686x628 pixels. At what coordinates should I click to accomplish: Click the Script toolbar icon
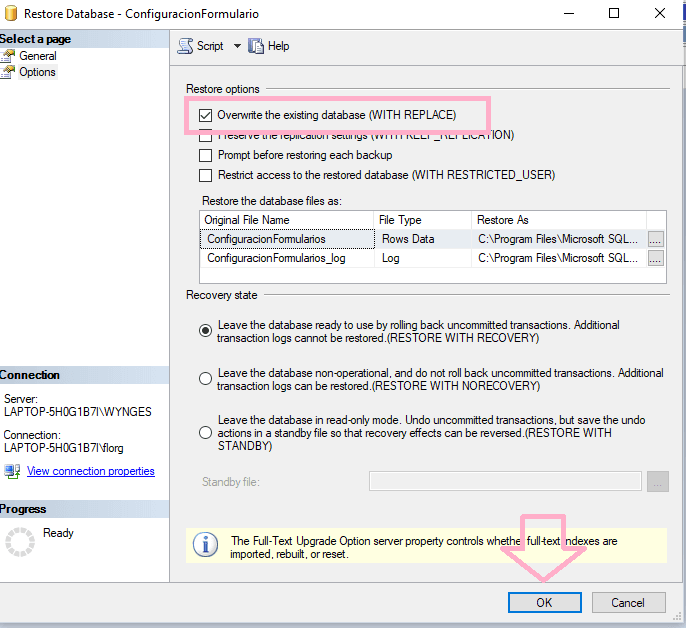point(185,46)
